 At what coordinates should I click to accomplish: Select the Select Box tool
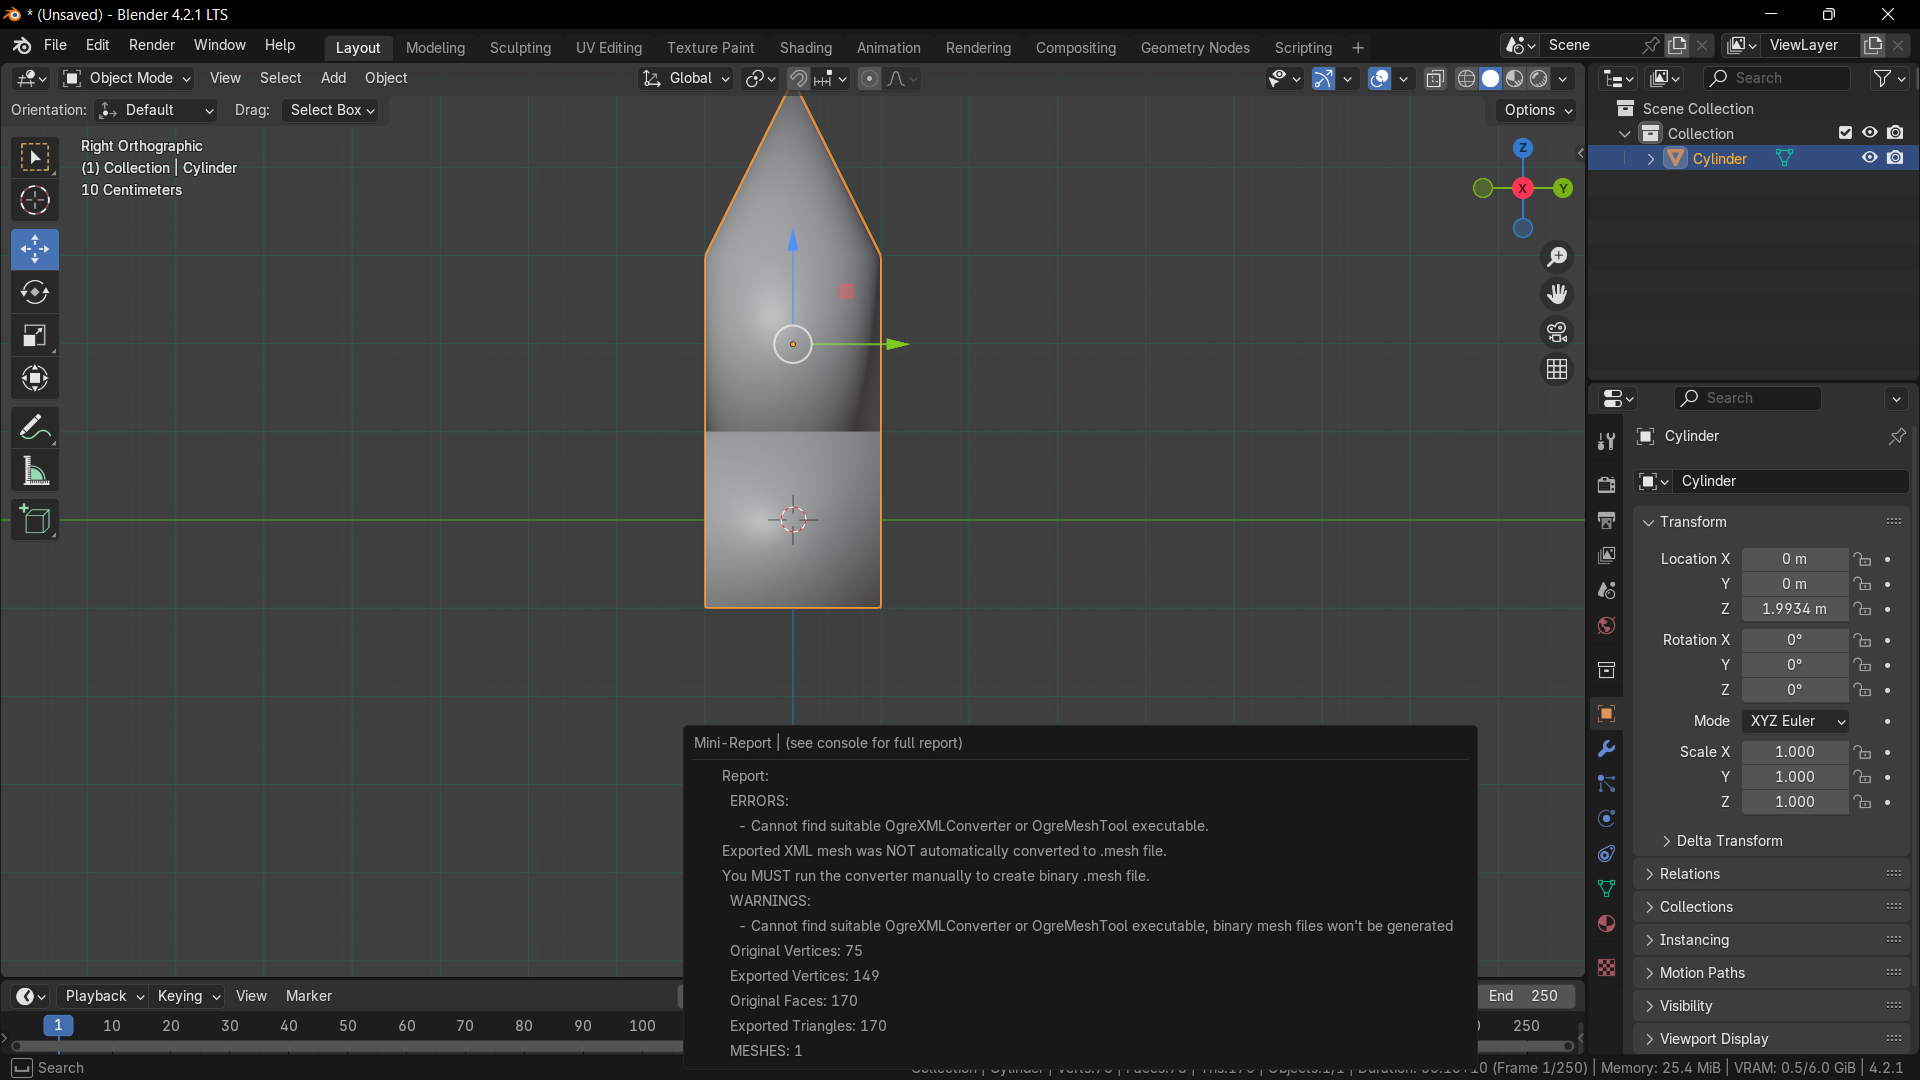point(35,158)
